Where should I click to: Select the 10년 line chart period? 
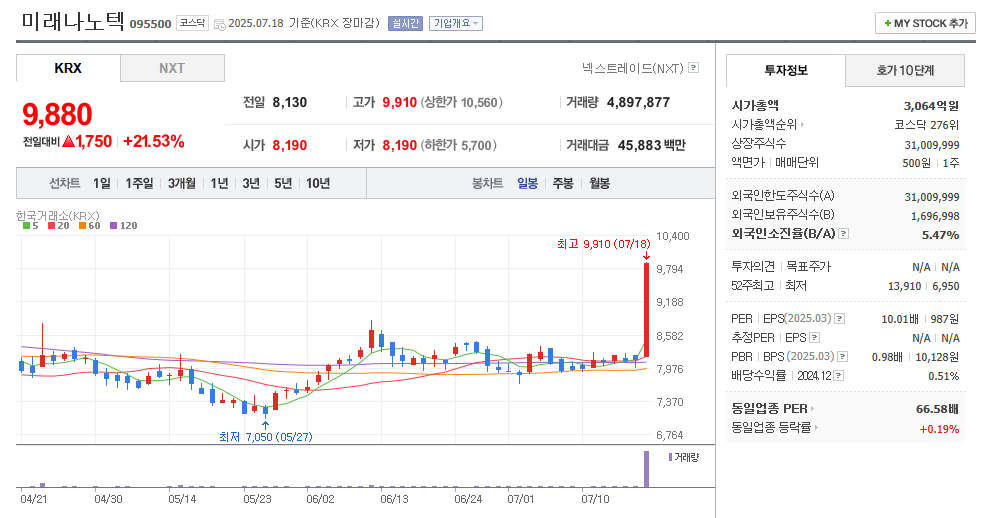click(x=318, y=183)
